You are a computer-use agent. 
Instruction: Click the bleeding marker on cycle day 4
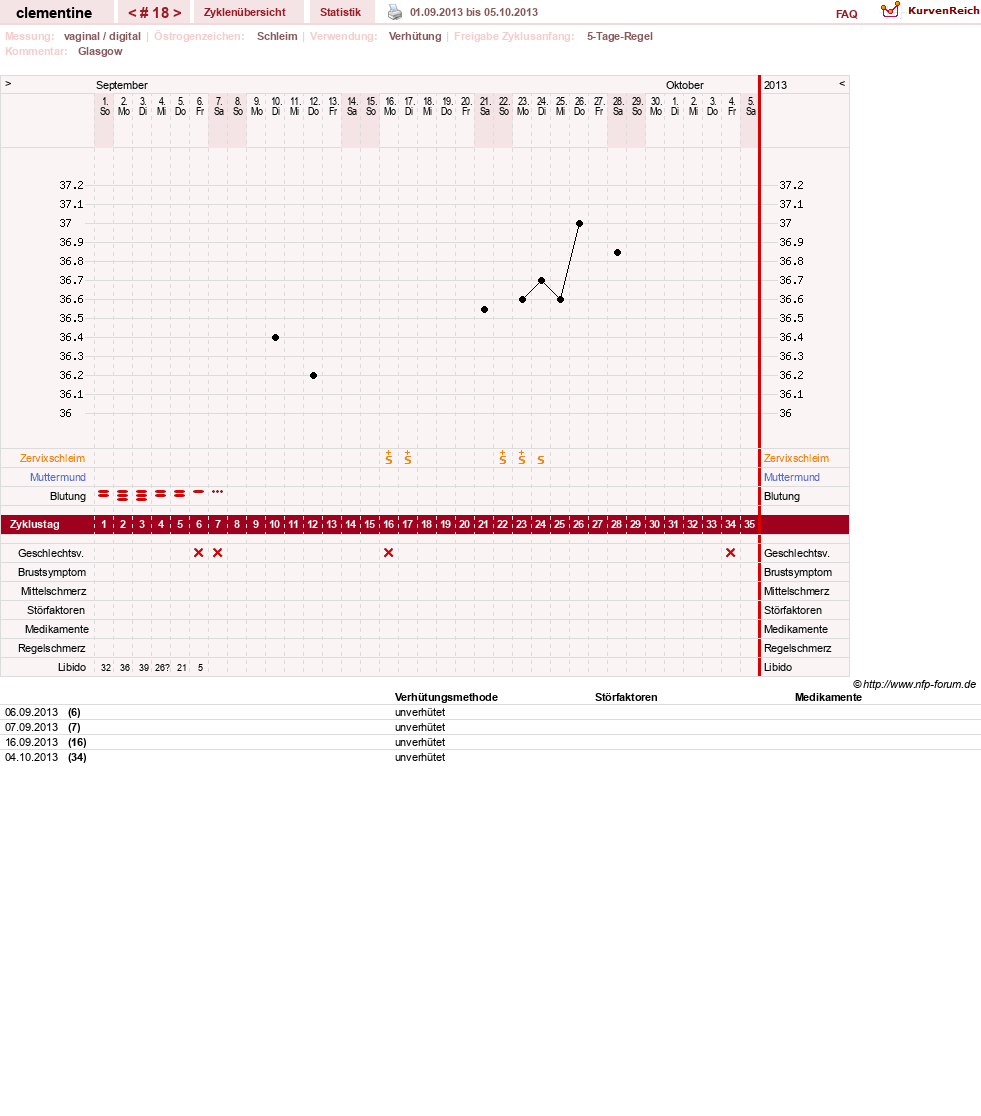click(x=160, y=493)
